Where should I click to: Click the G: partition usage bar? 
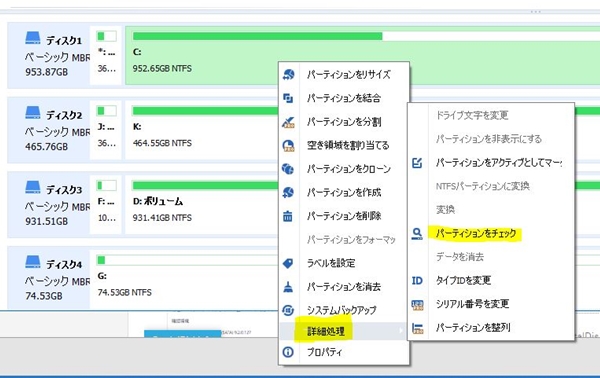coord(188,261)
